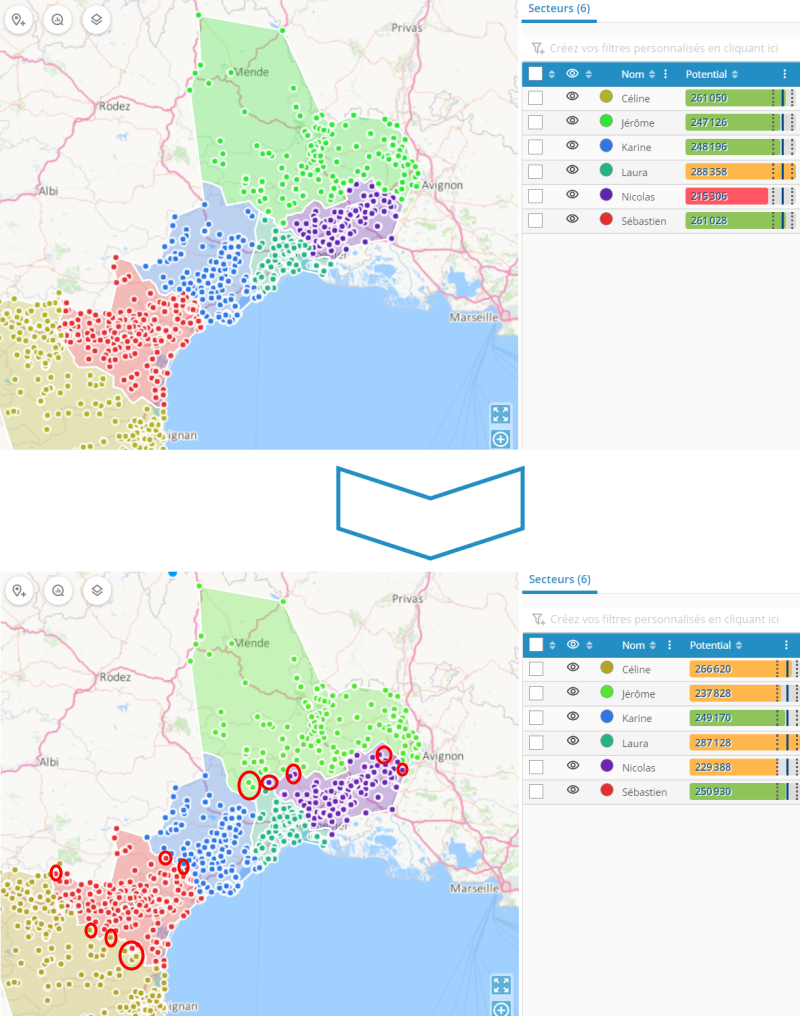Open layers icon on lower map
This screenshot has height=1016, width=800.
pos(97,591)
